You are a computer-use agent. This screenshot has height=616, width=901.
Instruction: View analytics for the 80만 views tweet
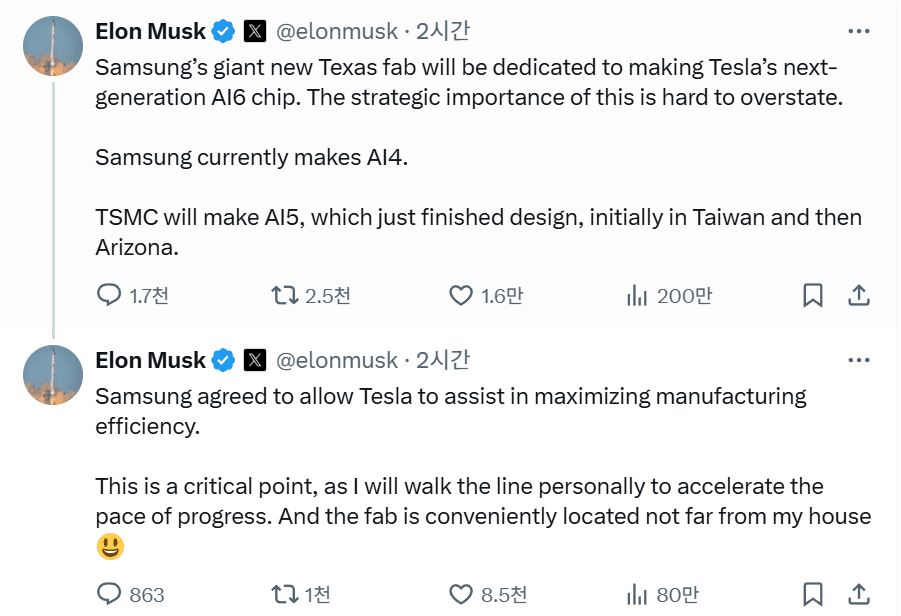pyautogui.click(x=636, y=594)
